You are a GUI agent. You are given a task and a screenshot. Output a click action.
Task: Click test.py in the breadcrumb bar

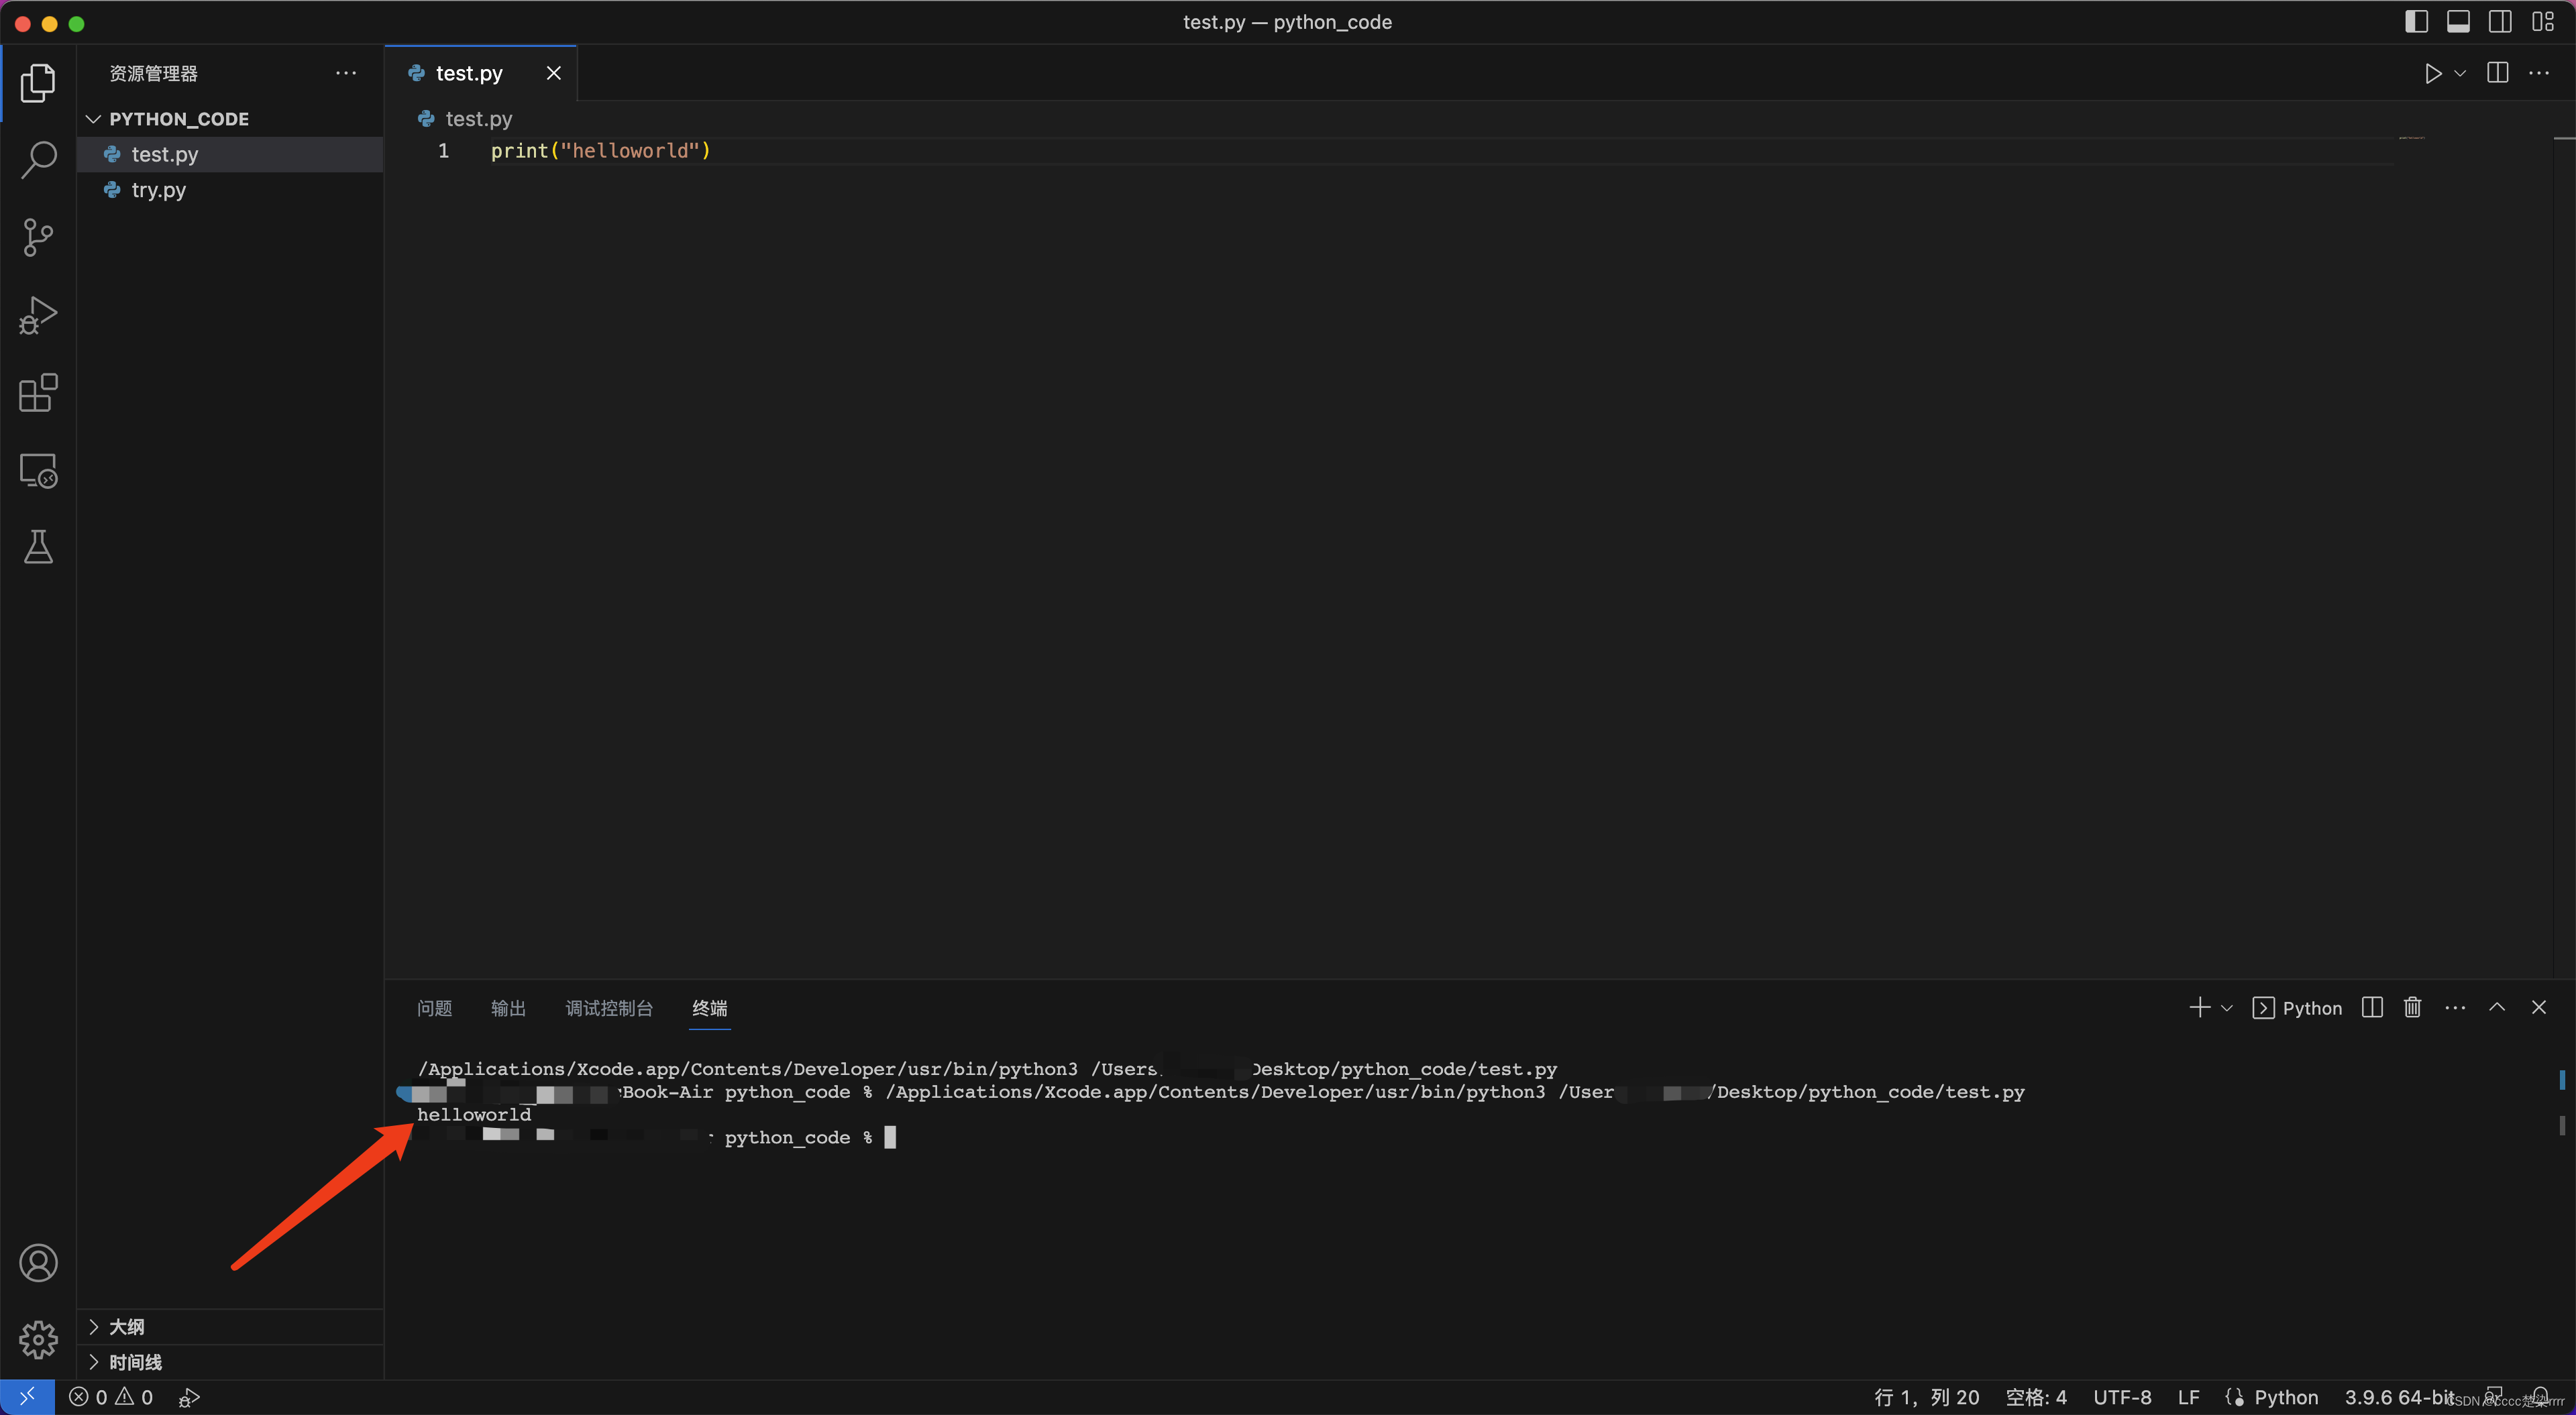click(478, 119)
